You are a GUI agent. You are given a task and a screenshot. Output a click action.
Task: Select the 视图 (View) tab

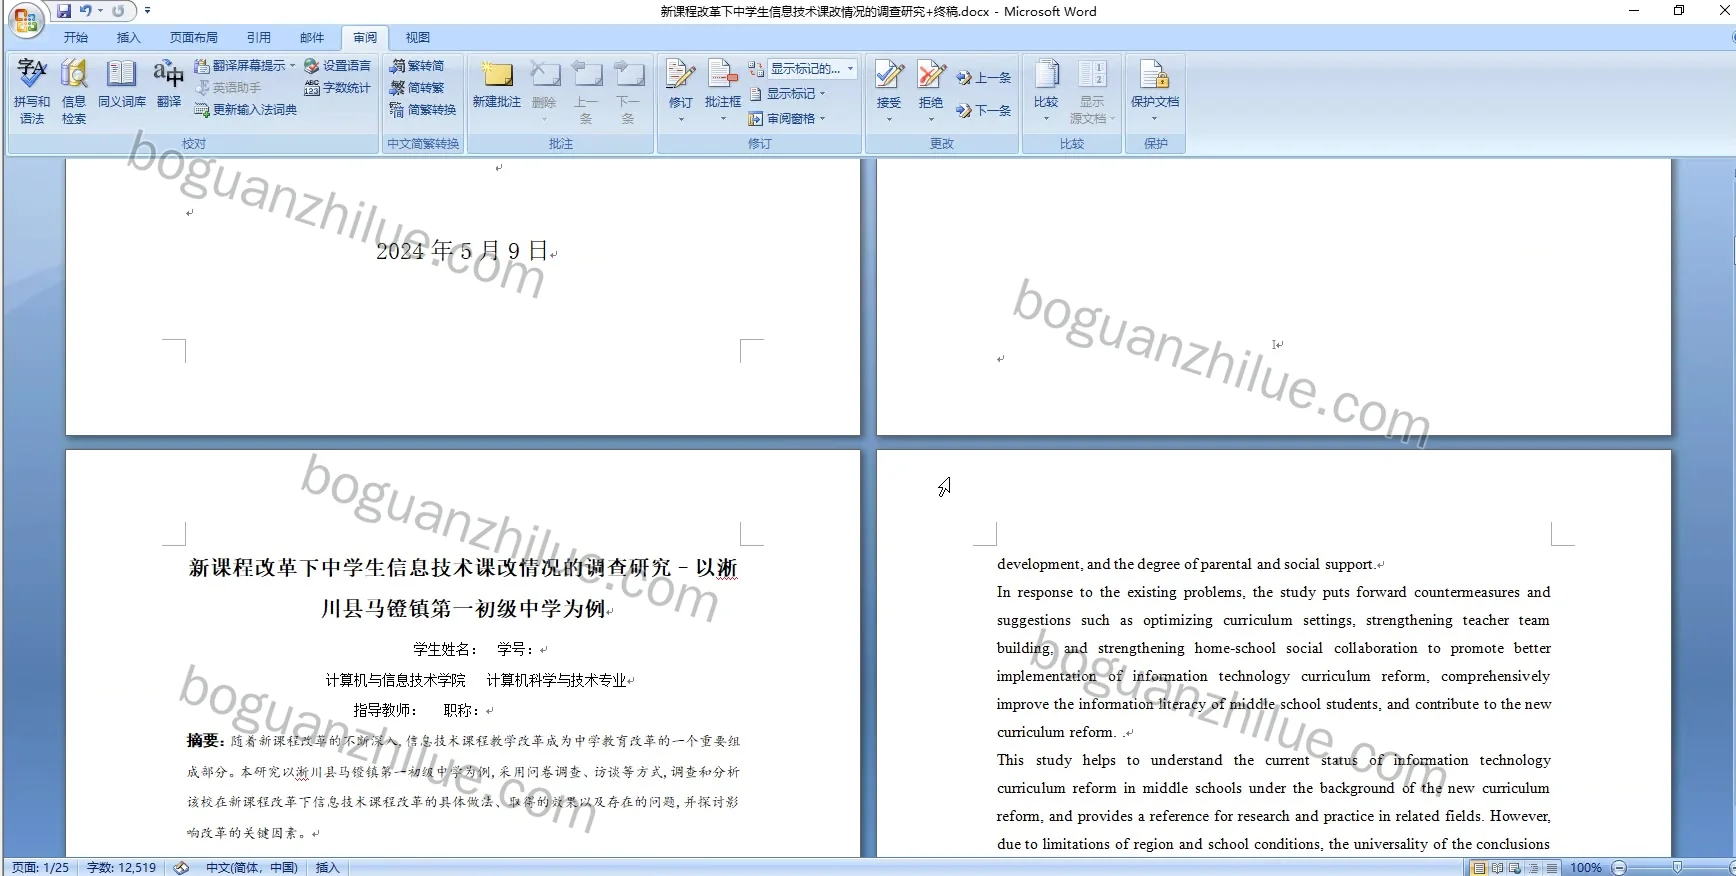click(x=418, y=38)
